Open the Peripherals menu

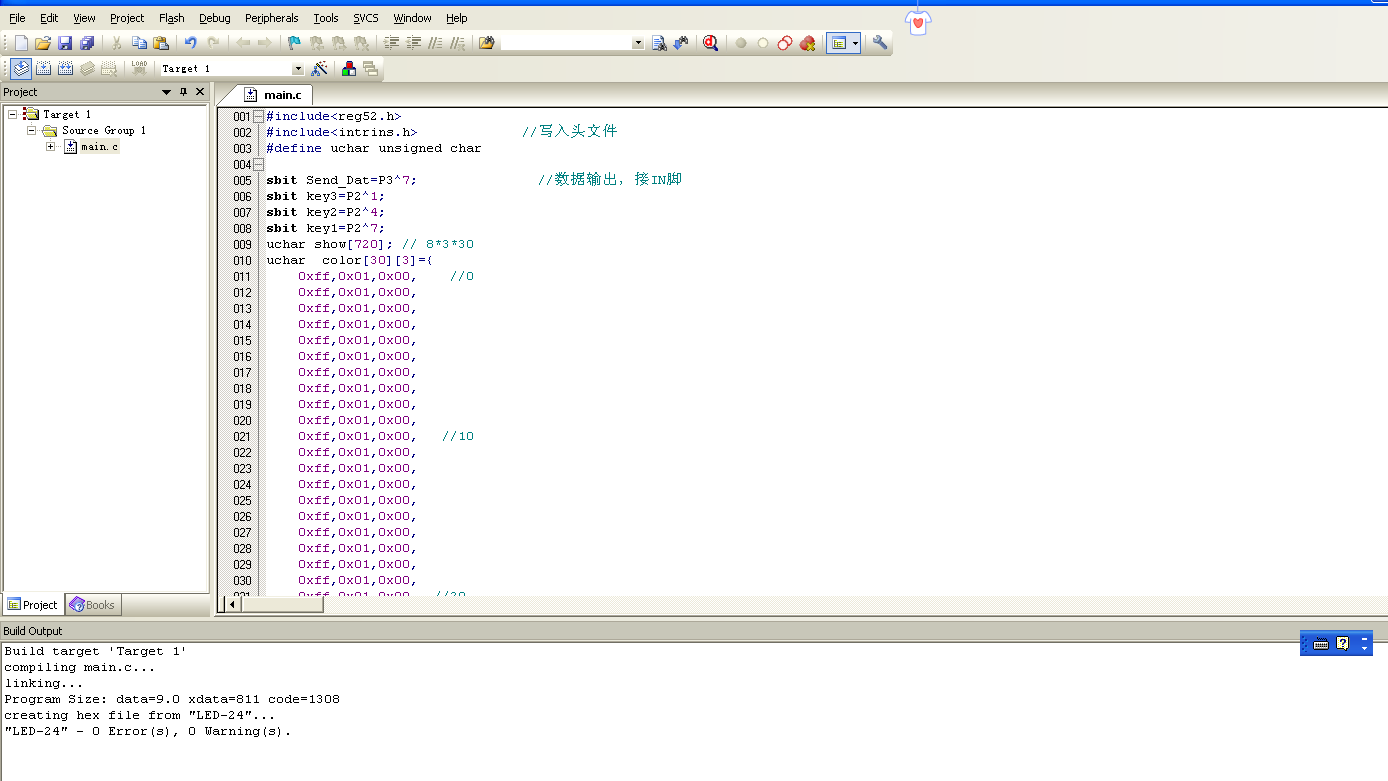coord(272,18)
